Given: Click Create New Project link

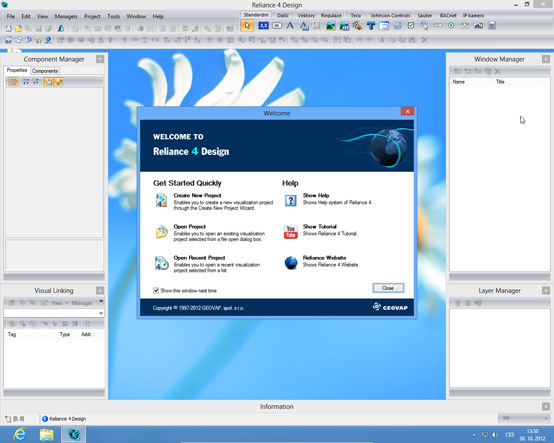Looking at the screenshot, I should (x=197, y=195).
